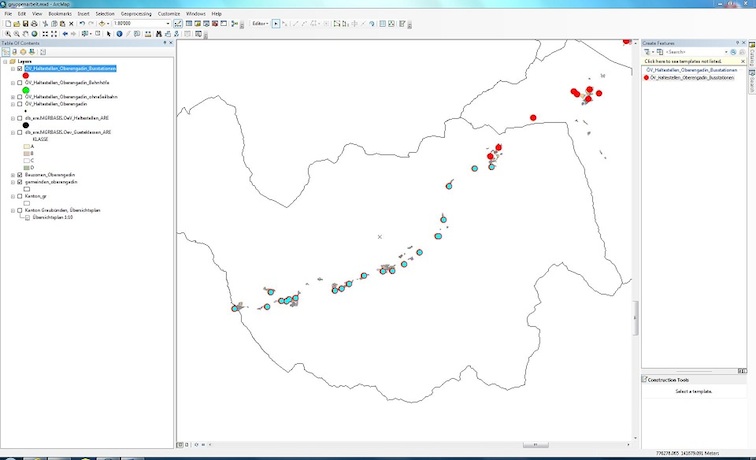Uncheck the ÖV_Haltestellen_Oberengadin_Busstationen layer
Screen dimensions: 756x460
click(x=19, y=69)
